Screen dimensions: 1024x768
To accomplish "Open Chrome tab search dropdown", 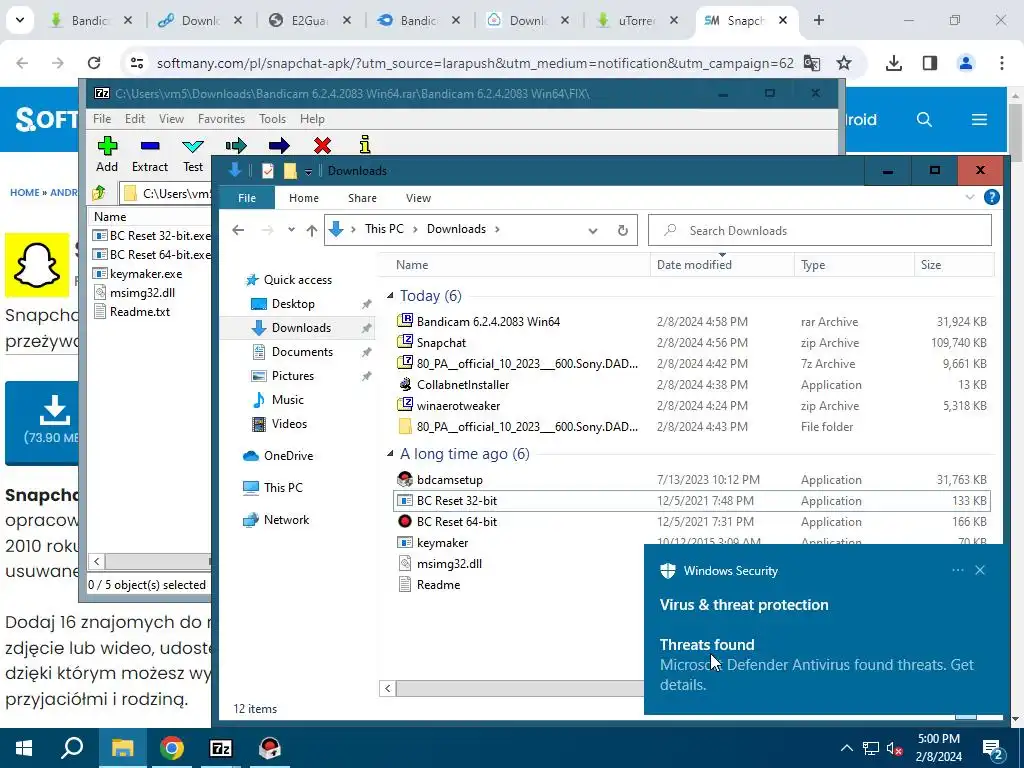I will click(x=20, y=20).
